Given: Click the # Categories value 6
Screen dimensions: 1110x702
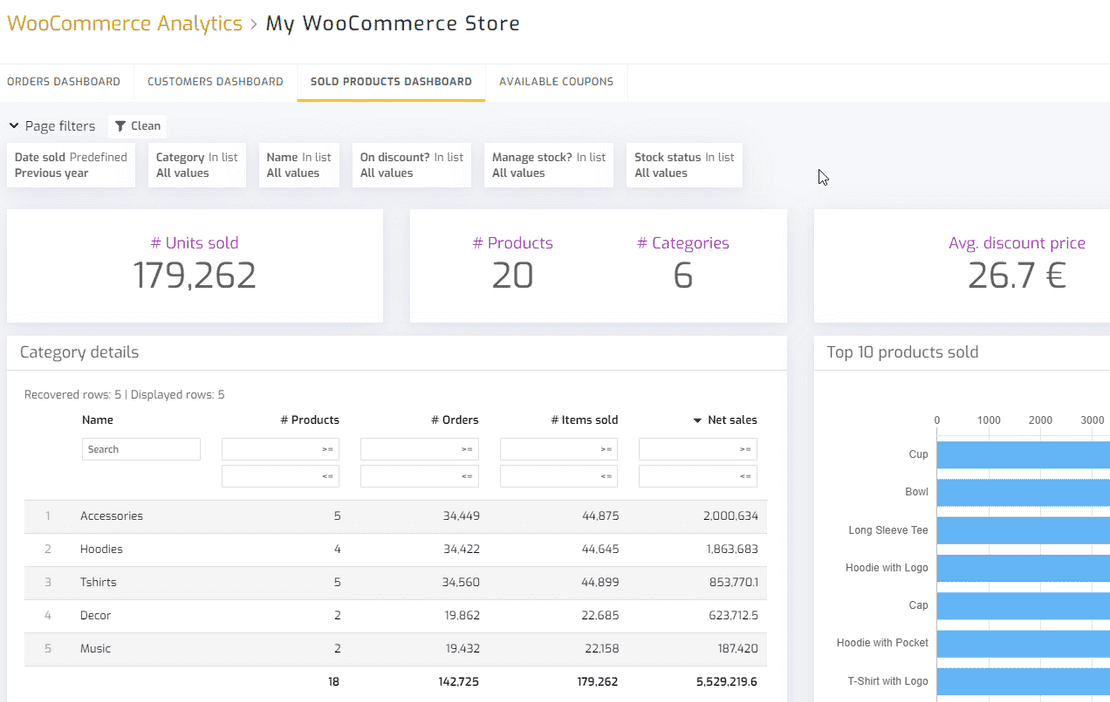Looking at the screenshot, I should [x=682, y=276].
